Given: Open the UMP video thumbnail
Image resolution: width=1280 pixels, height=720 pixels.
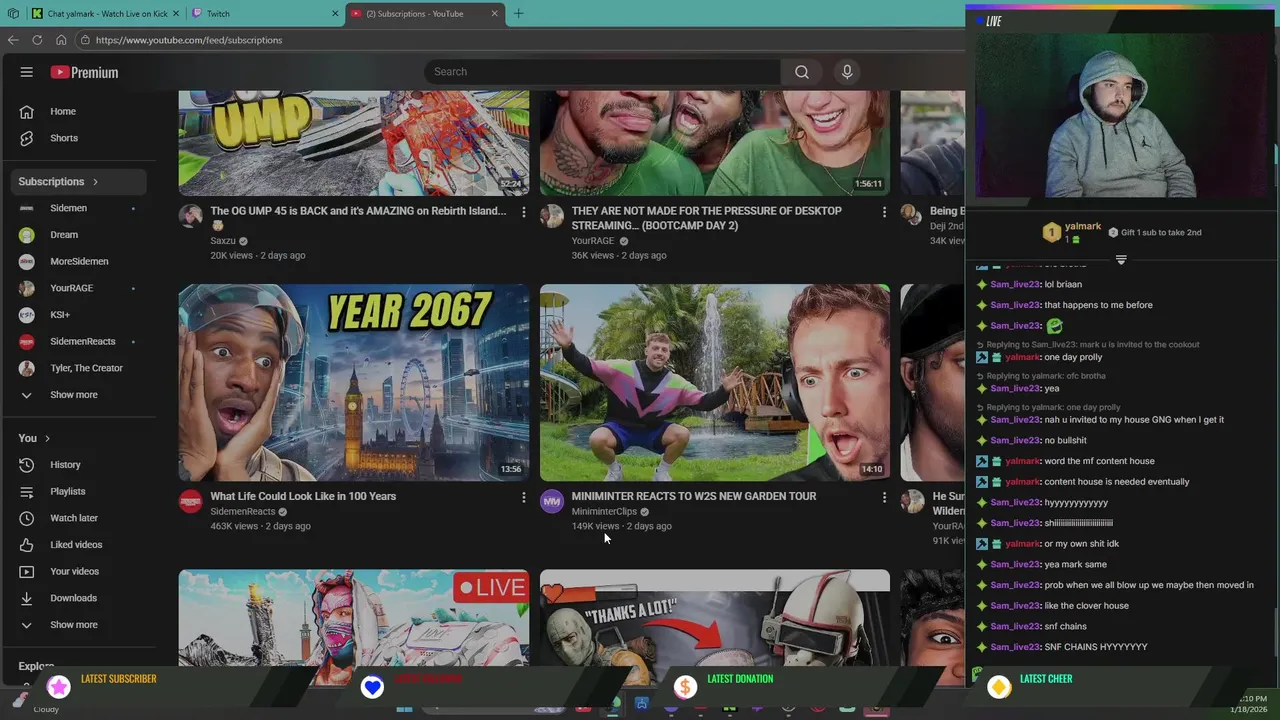Looking at the screenshot, I should pos(354,143).
